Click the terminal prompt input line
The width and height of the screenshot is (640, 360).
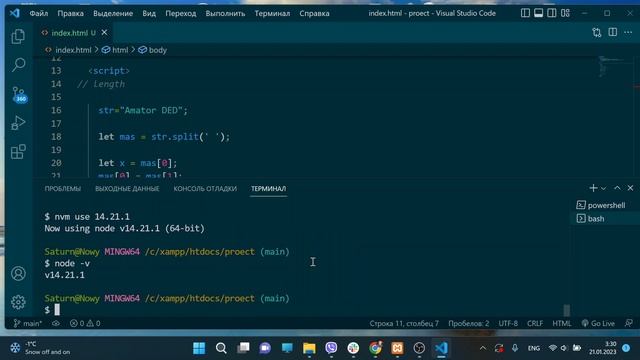302,310
